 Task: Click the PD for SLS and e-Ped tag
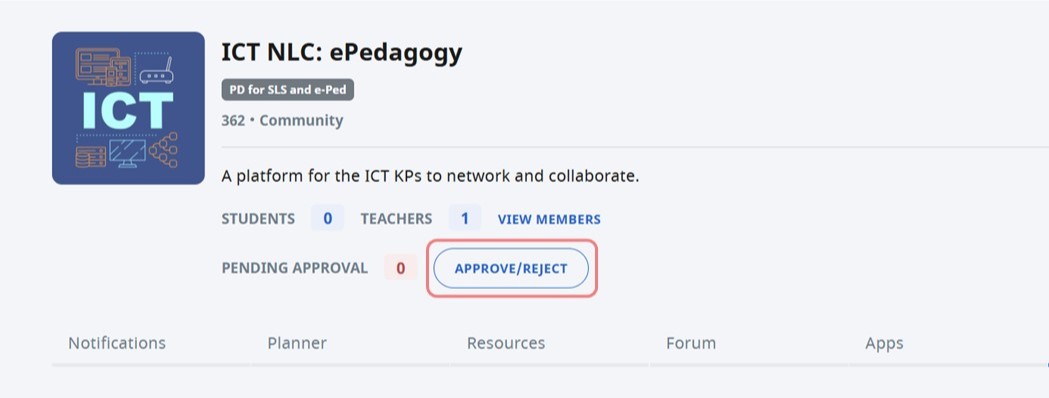coord(288,90)
